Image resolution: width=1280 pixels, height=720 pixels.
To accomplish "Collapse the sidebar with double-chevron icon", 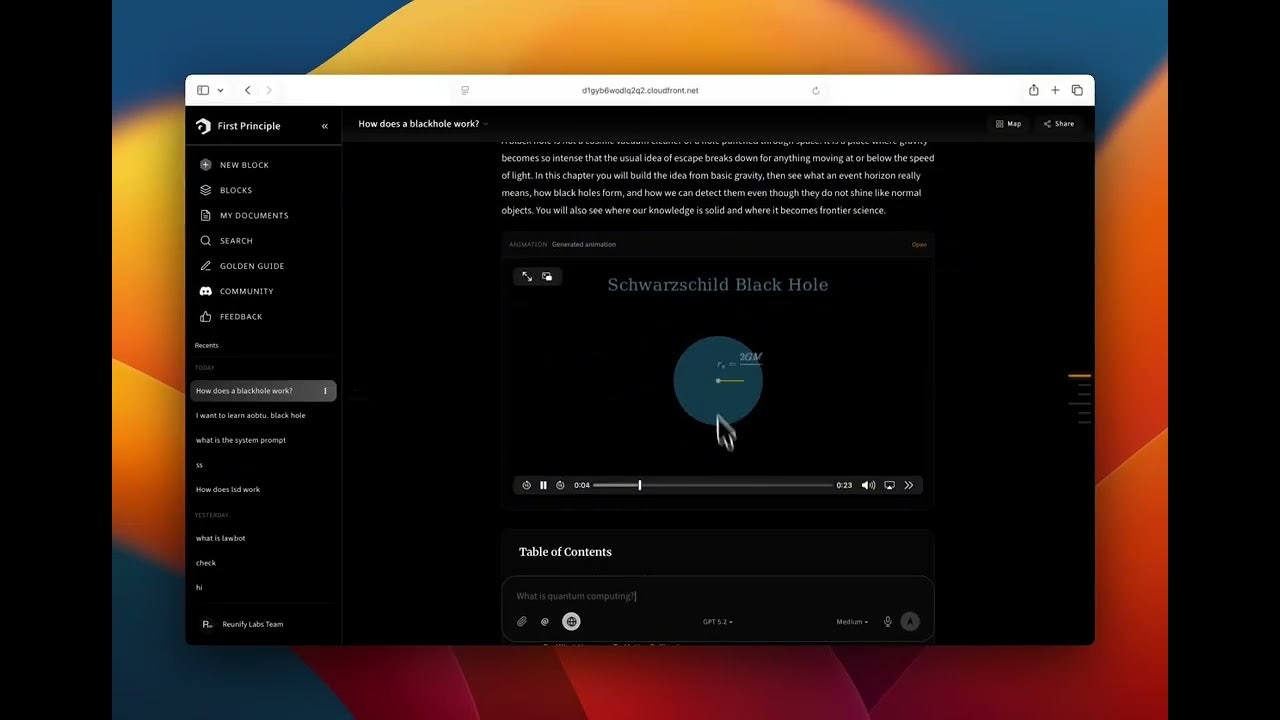I will coord(324,126).
